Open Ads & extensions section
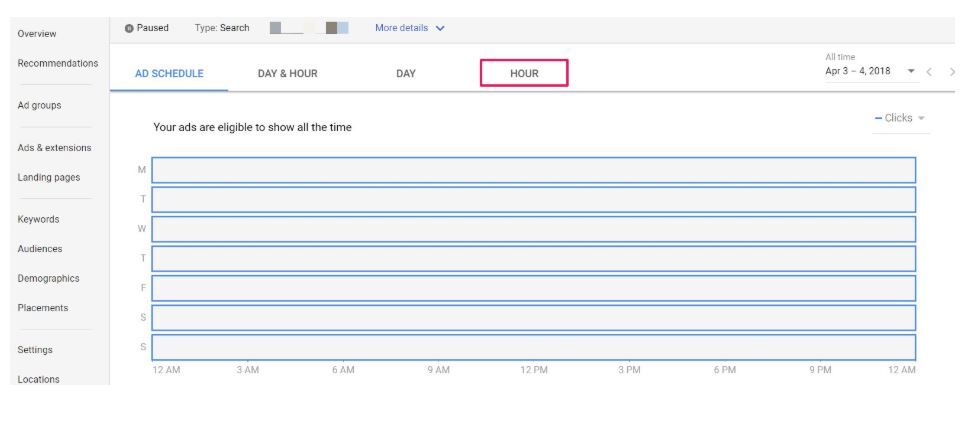 [54, 148]
